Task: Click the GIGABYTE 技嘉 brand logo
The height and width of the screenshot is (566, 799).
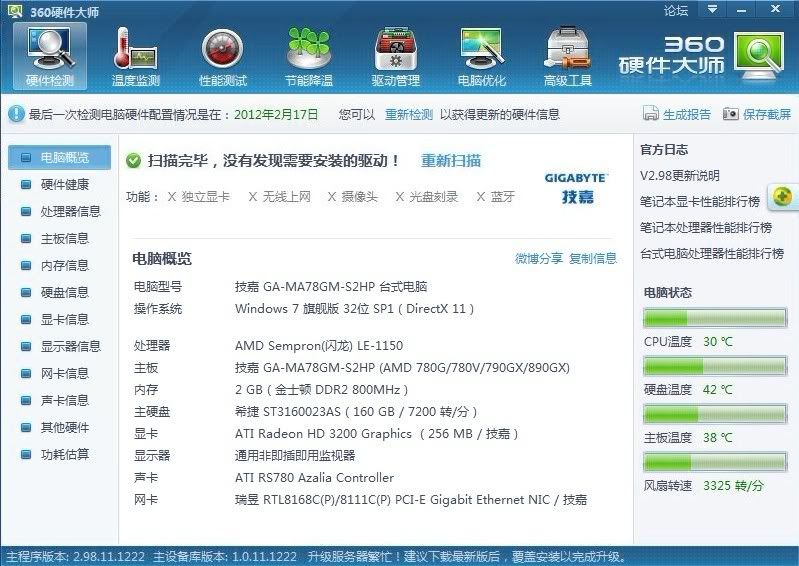Action: pos(575,187)
